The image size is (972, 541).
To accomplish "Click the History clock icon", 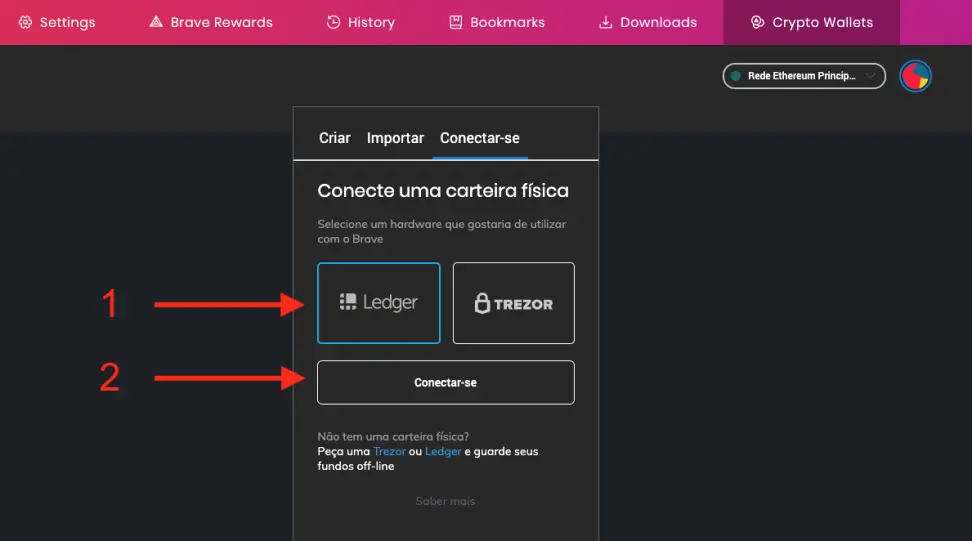I will click(334, 22).
